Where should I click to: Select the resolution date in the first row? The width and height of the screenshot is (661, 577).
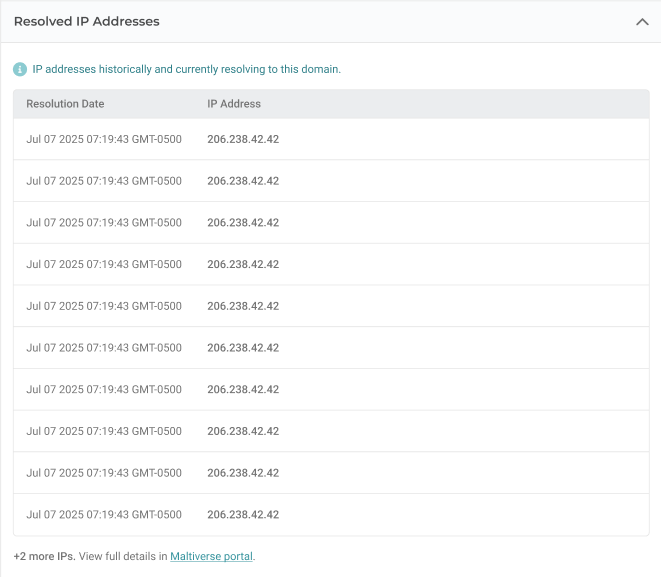[104, 139]
